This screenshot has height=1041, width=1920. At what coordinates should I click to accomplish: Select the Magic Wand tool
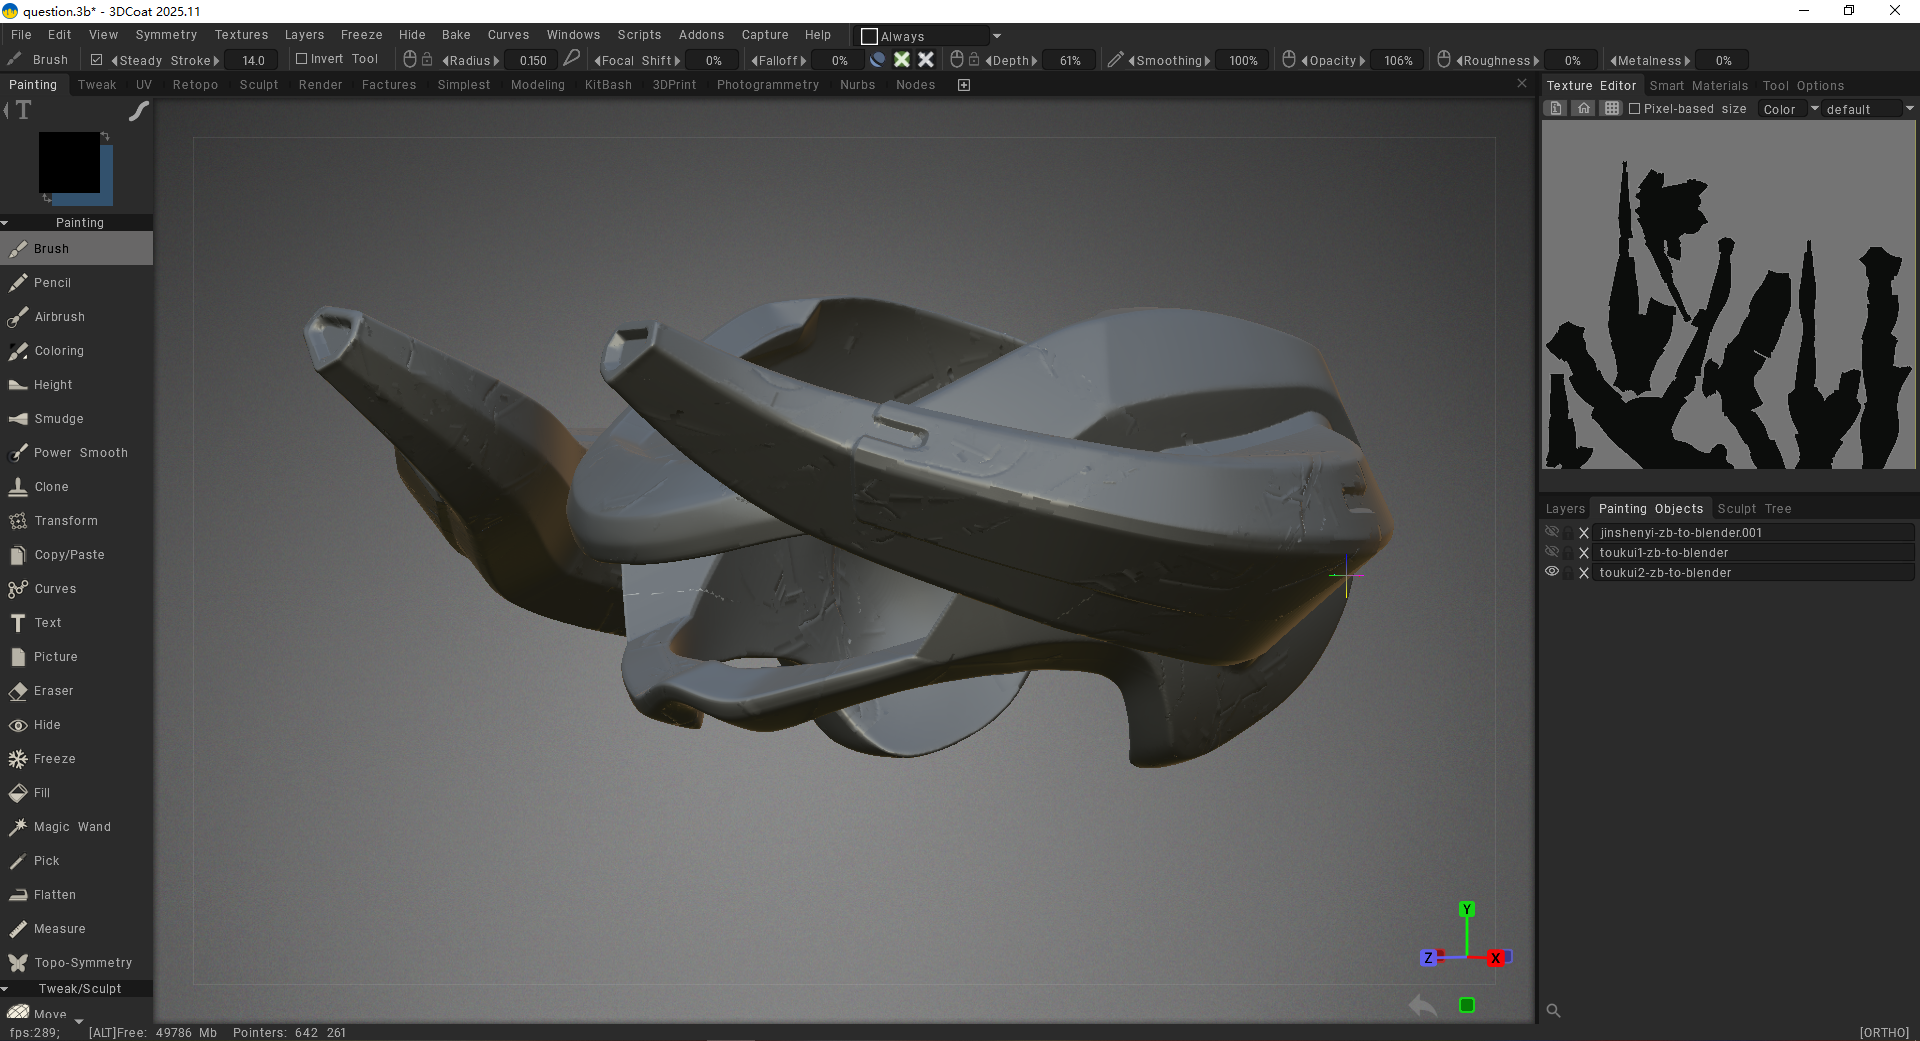(72, 827)
